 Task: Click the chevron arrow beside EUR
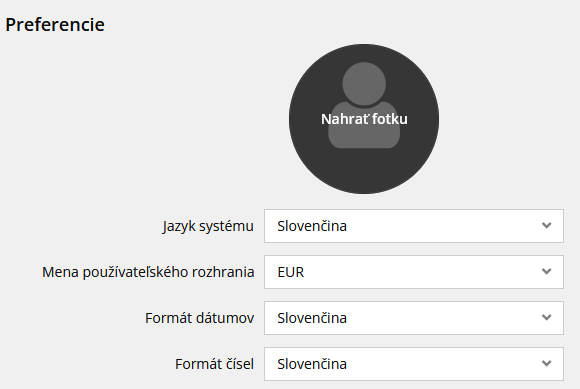coord(546,271)
